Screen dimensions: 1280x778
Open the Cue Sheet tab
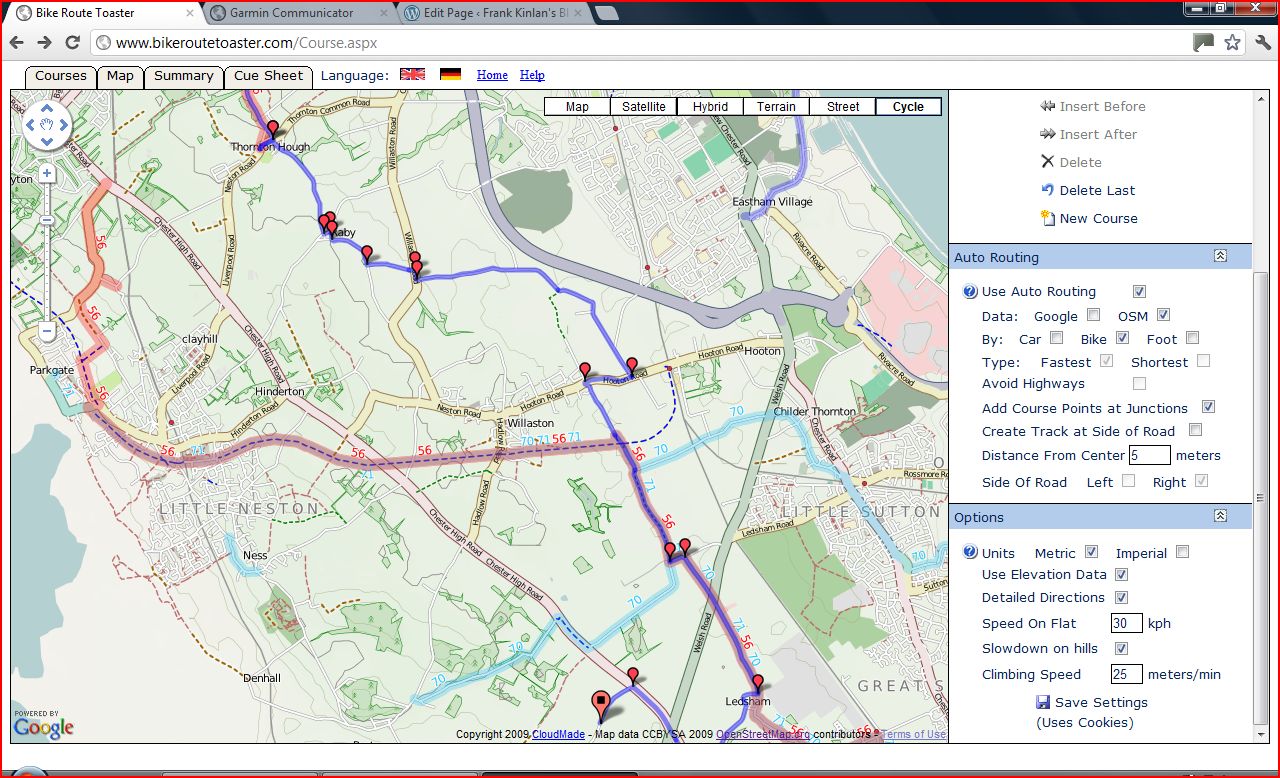click(x=268, y=76)
